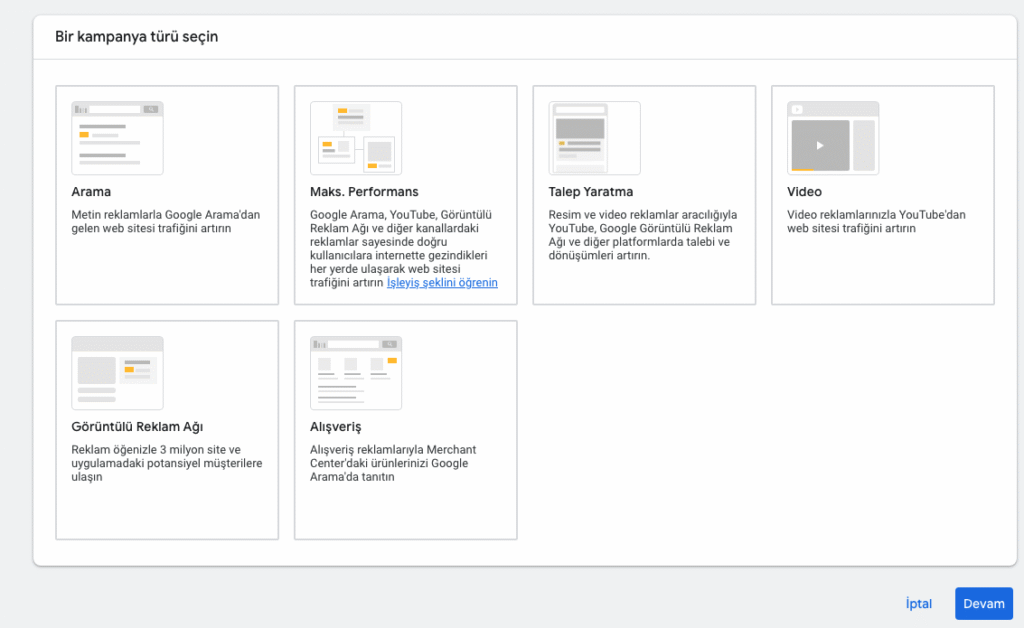This screenshot has width=1024, height=628.
Task: Open the İşleyiş şeklini öğrenin link
Action: (x=442, y=283)
